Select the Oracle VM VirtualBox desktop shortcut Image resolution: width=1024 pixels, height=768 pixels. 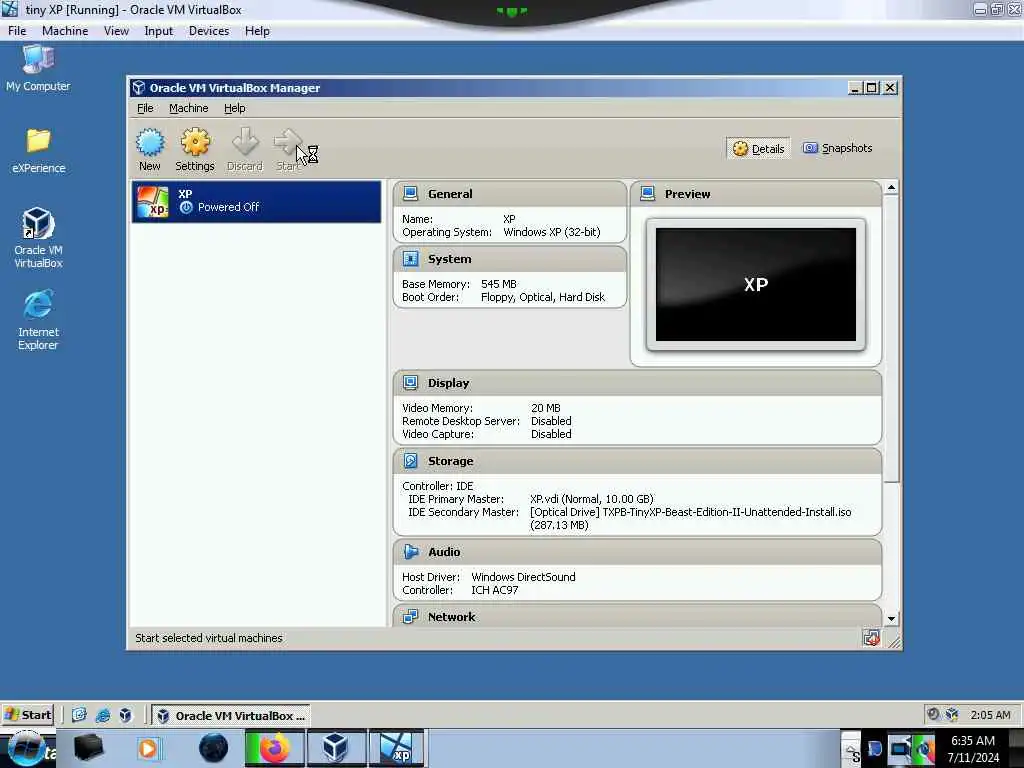coord(38,238)
